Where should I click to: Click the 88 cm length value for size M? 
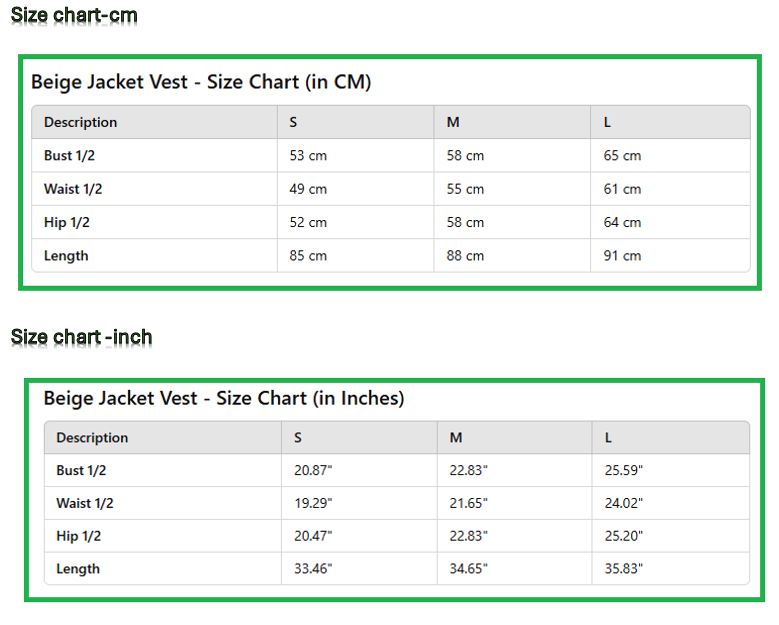[x=465, y=255]
